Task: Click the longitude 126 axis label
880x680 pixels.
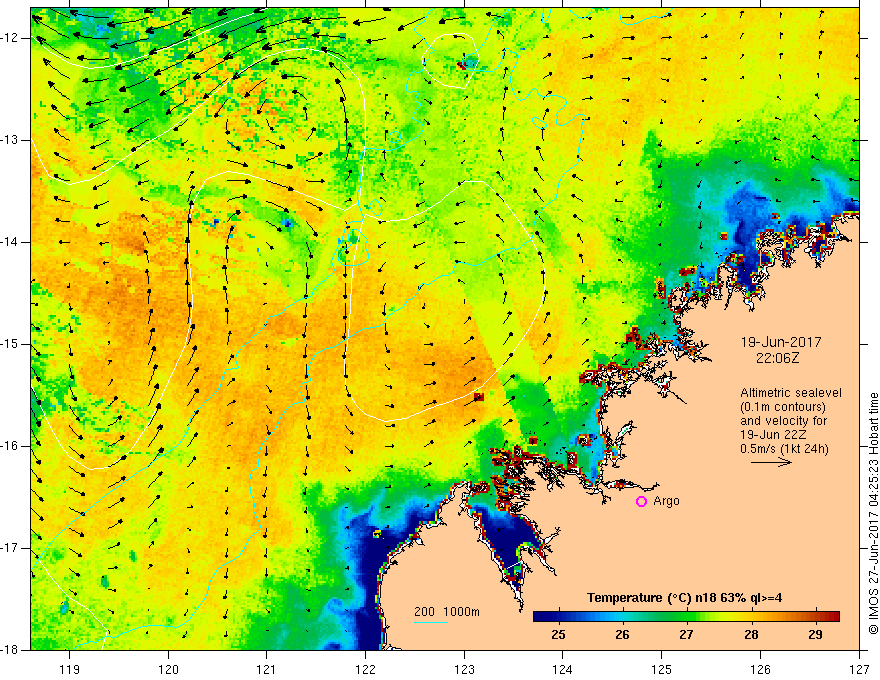Action: pos(760,669)
